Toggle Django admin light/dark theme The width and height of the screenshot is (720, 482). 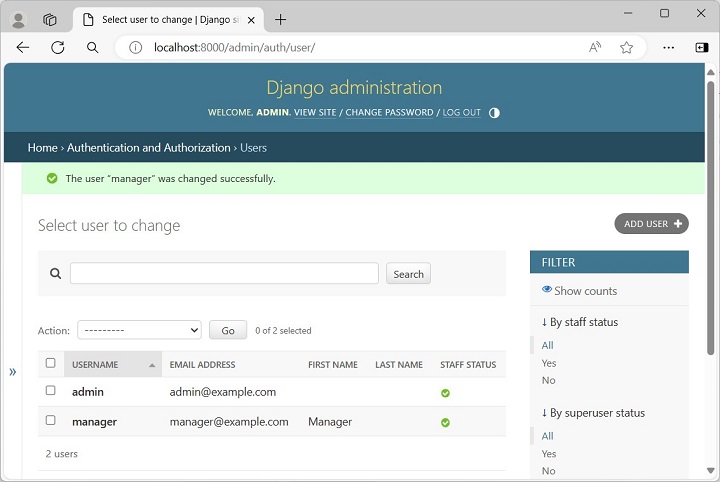tap(494, 113)
